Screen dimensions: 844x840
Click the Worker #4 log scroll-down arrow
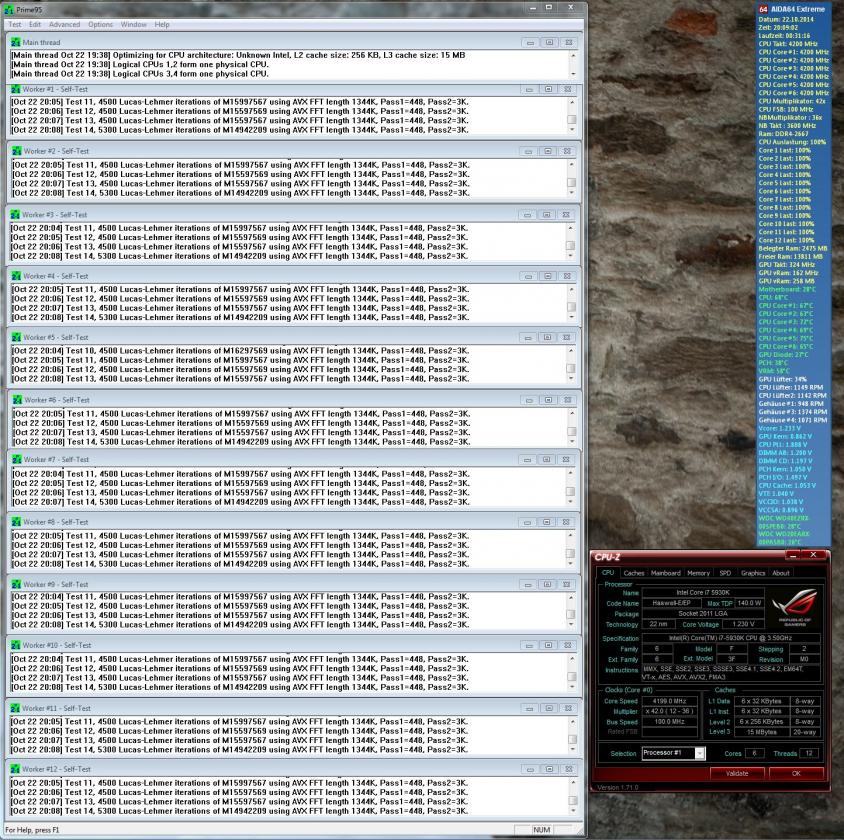[572, 317]
